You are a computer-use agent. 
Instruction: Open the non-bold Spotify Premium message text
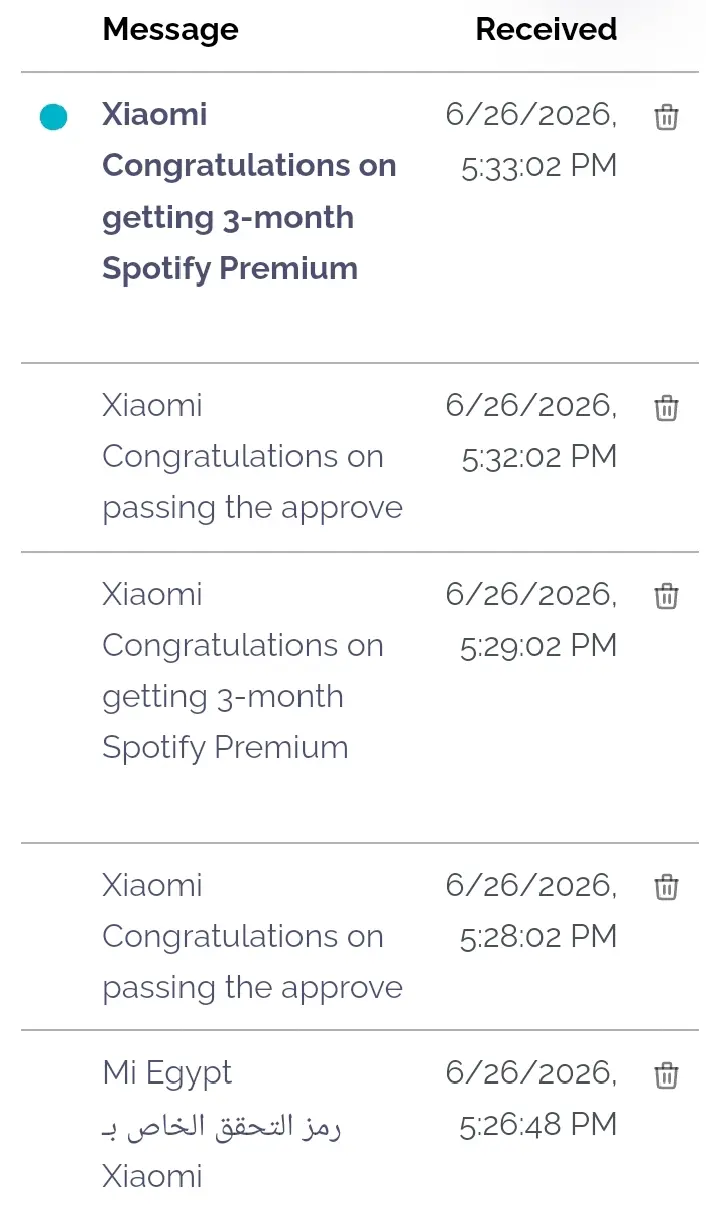[243, 696]
